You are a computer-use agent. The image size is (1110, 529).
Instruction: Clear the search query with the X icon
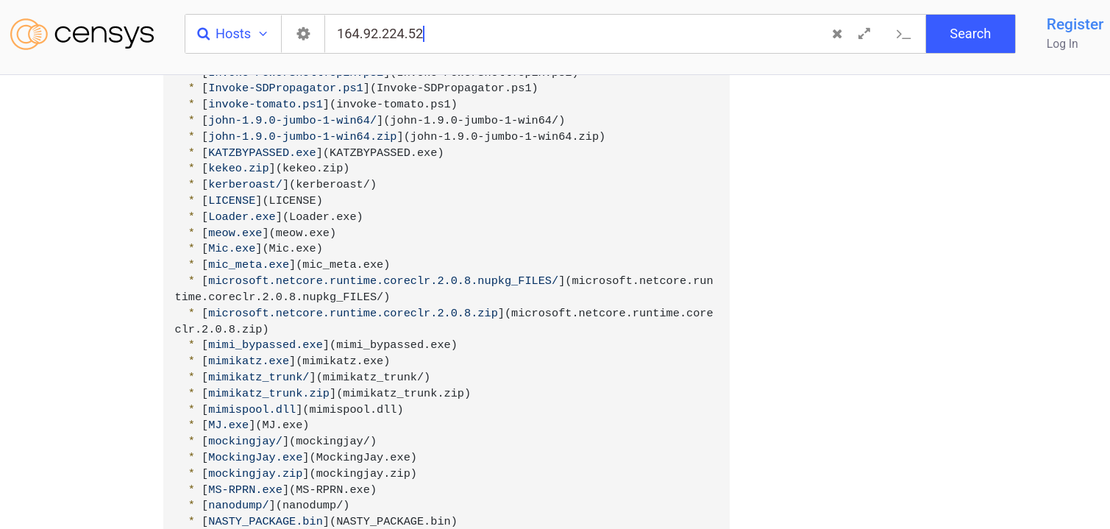tap(837, 34)
